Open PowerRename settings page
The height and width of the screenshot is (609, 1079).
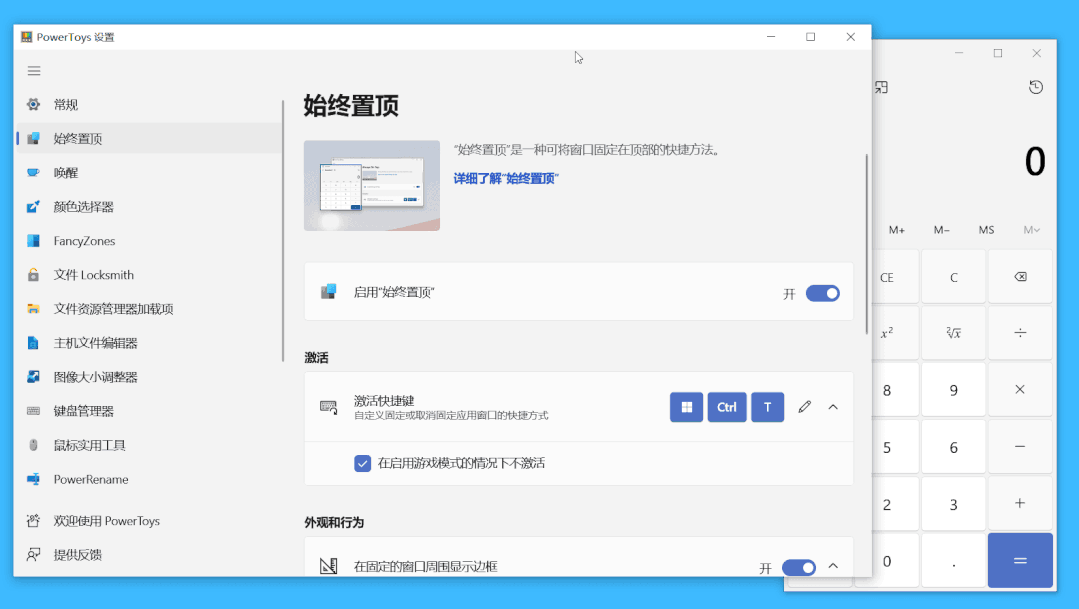[x=148, y=479]
